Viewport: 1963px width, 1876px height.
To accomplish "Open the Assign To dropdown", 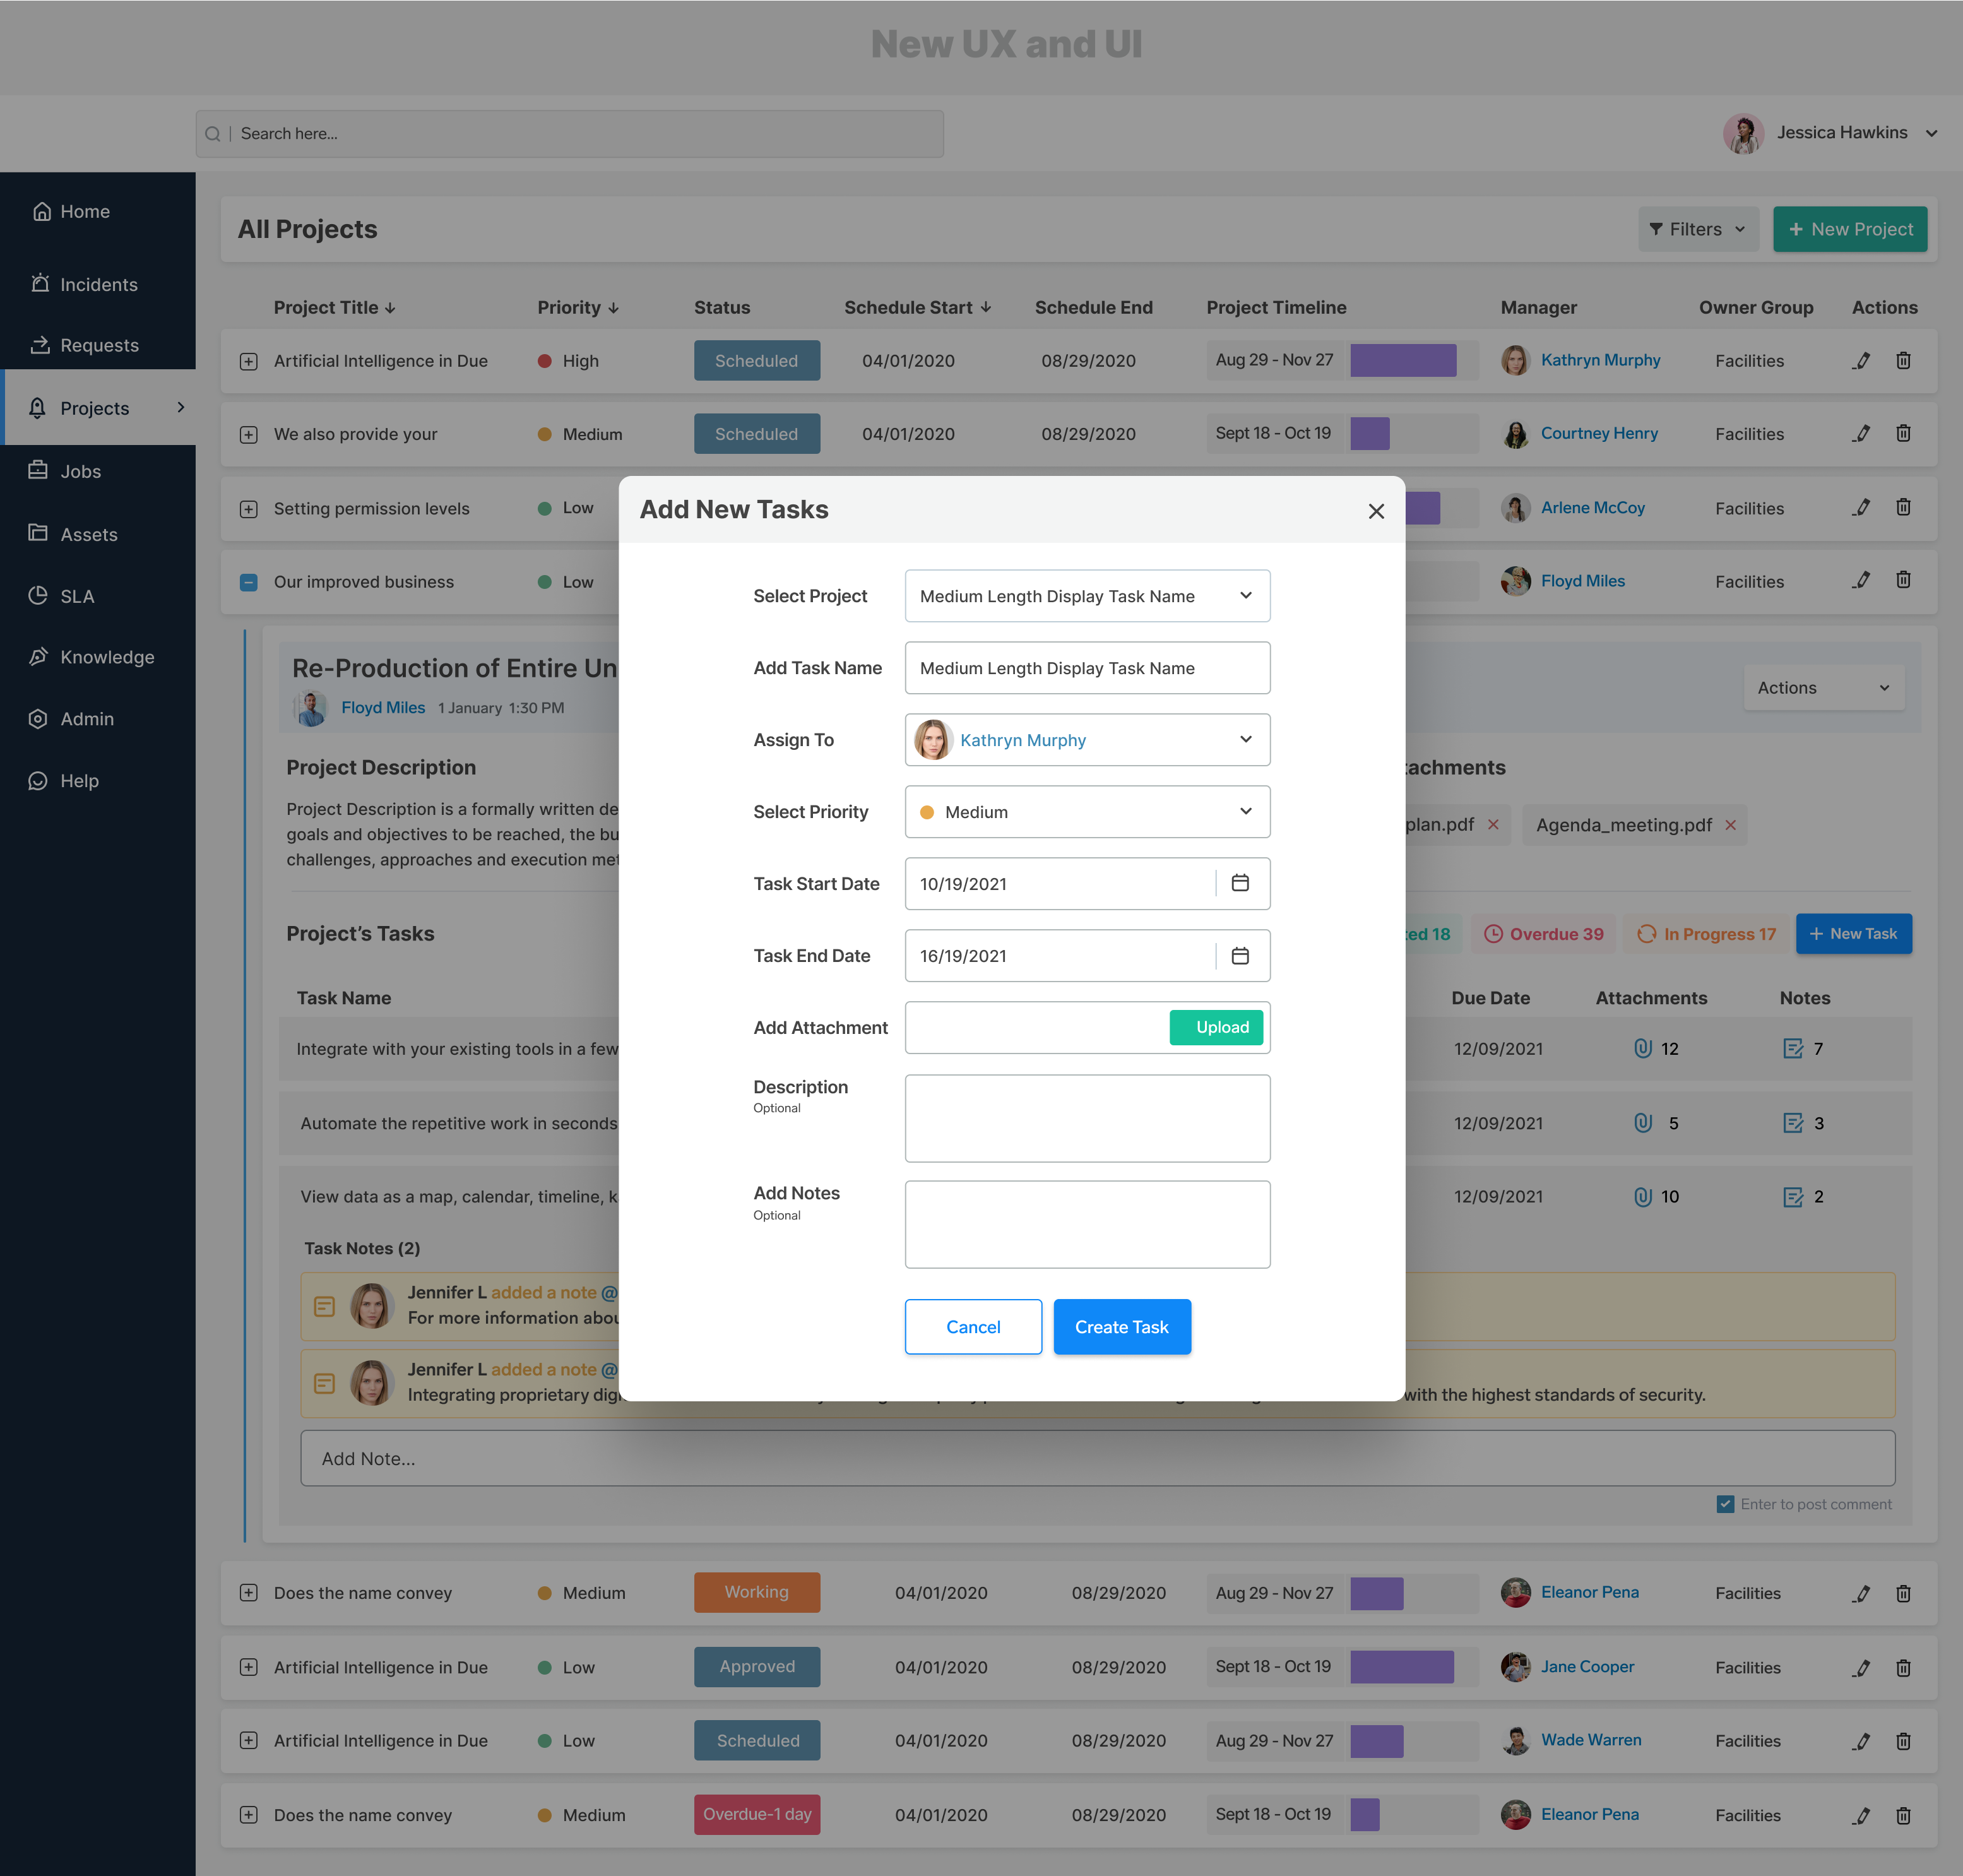I will pyautogui.click(x=1087, y=740).
